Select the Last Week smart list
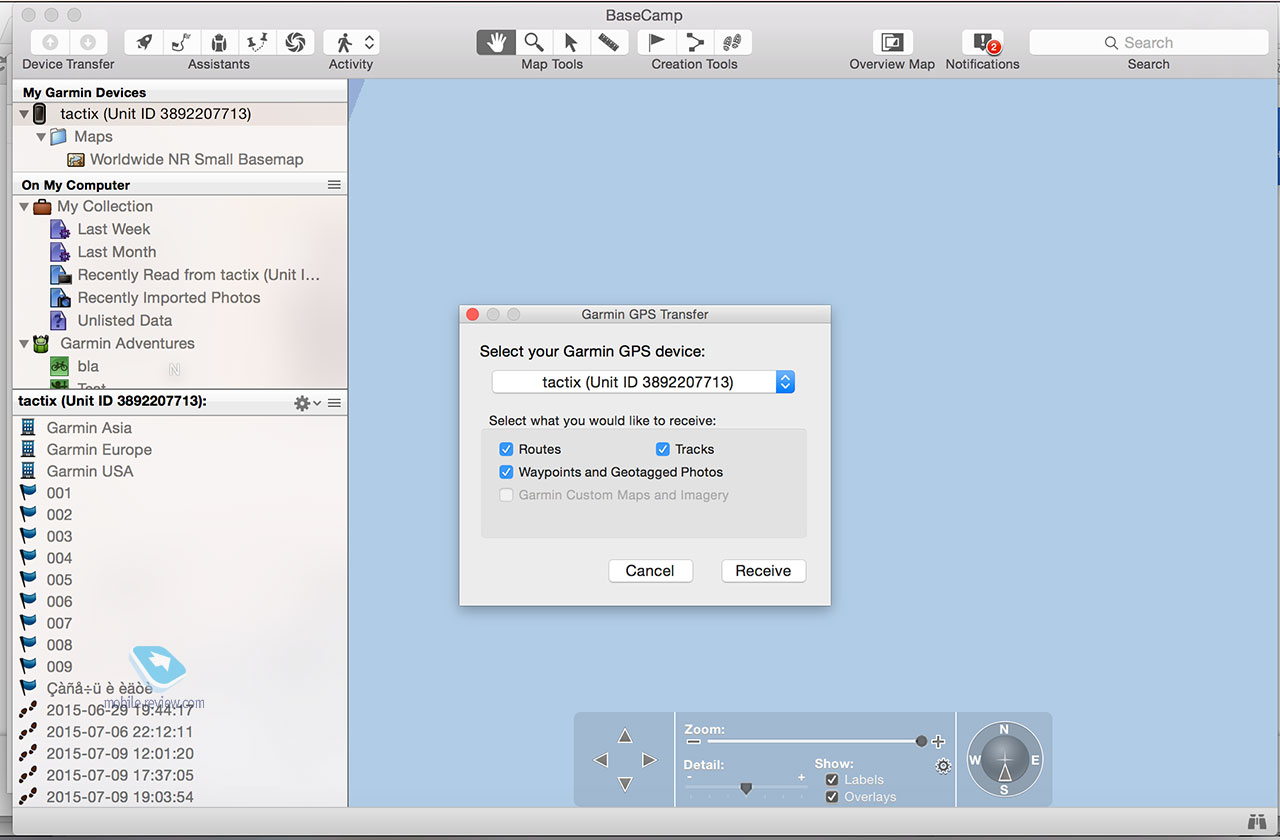The image size is (1280, 840). pyautogui.click(x=114, y=229)
